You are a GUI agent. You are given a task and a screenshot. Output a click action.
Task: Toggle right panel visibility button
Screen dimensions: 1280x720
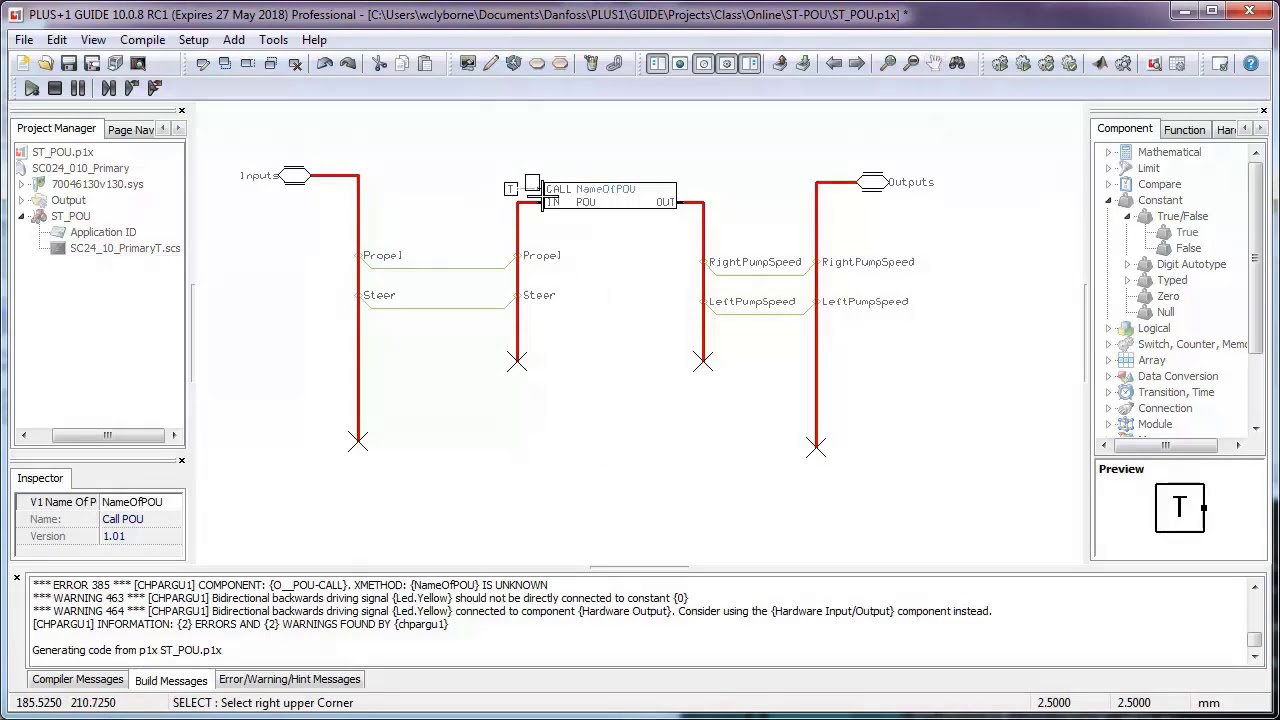[750, 64]
